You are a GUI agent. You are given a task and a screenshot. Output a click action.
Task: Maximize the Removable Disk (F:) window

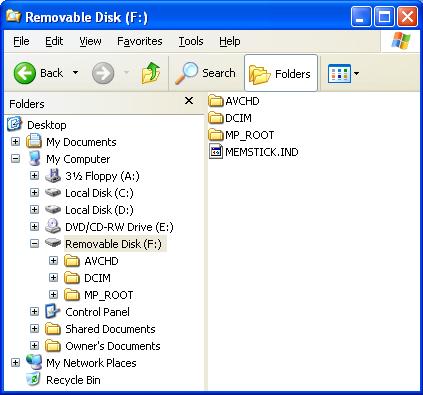pos(384,17)
